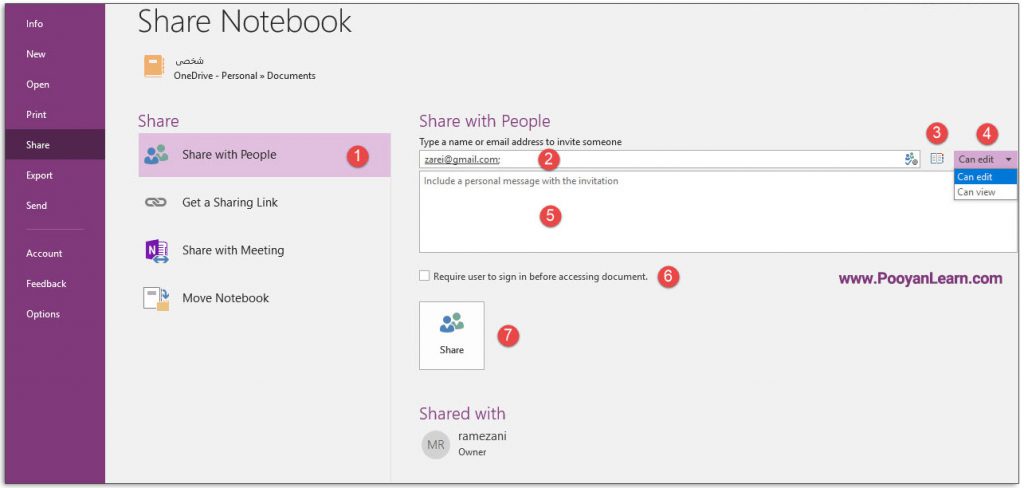Choose Move Notebook option
Screen dimensions: 1024x488
click(264, 298)
